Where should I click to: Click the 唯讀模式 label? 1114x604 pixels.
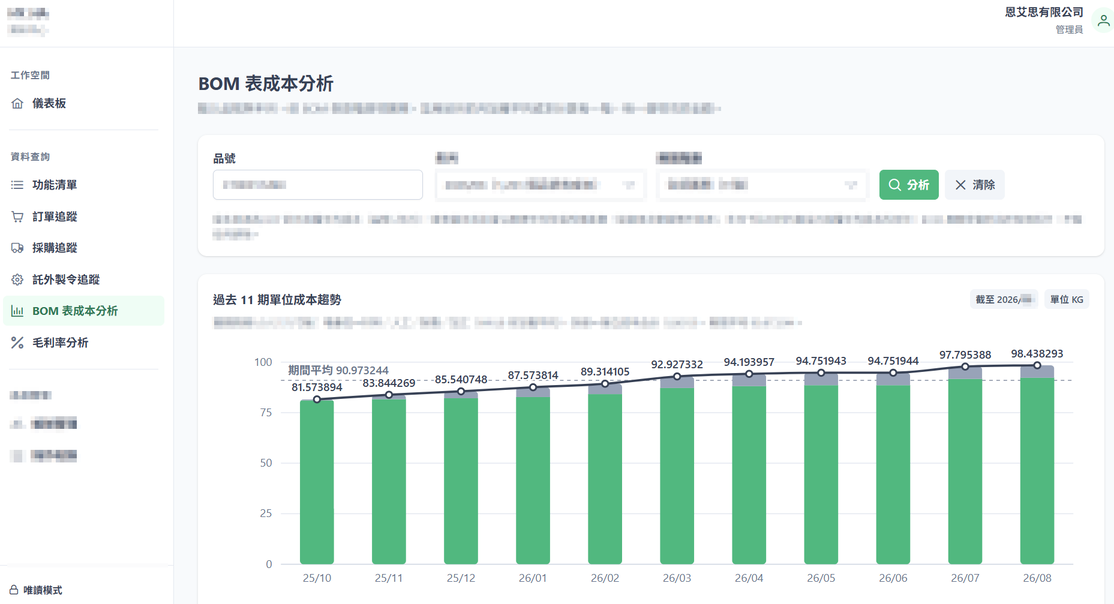[43, 590]
